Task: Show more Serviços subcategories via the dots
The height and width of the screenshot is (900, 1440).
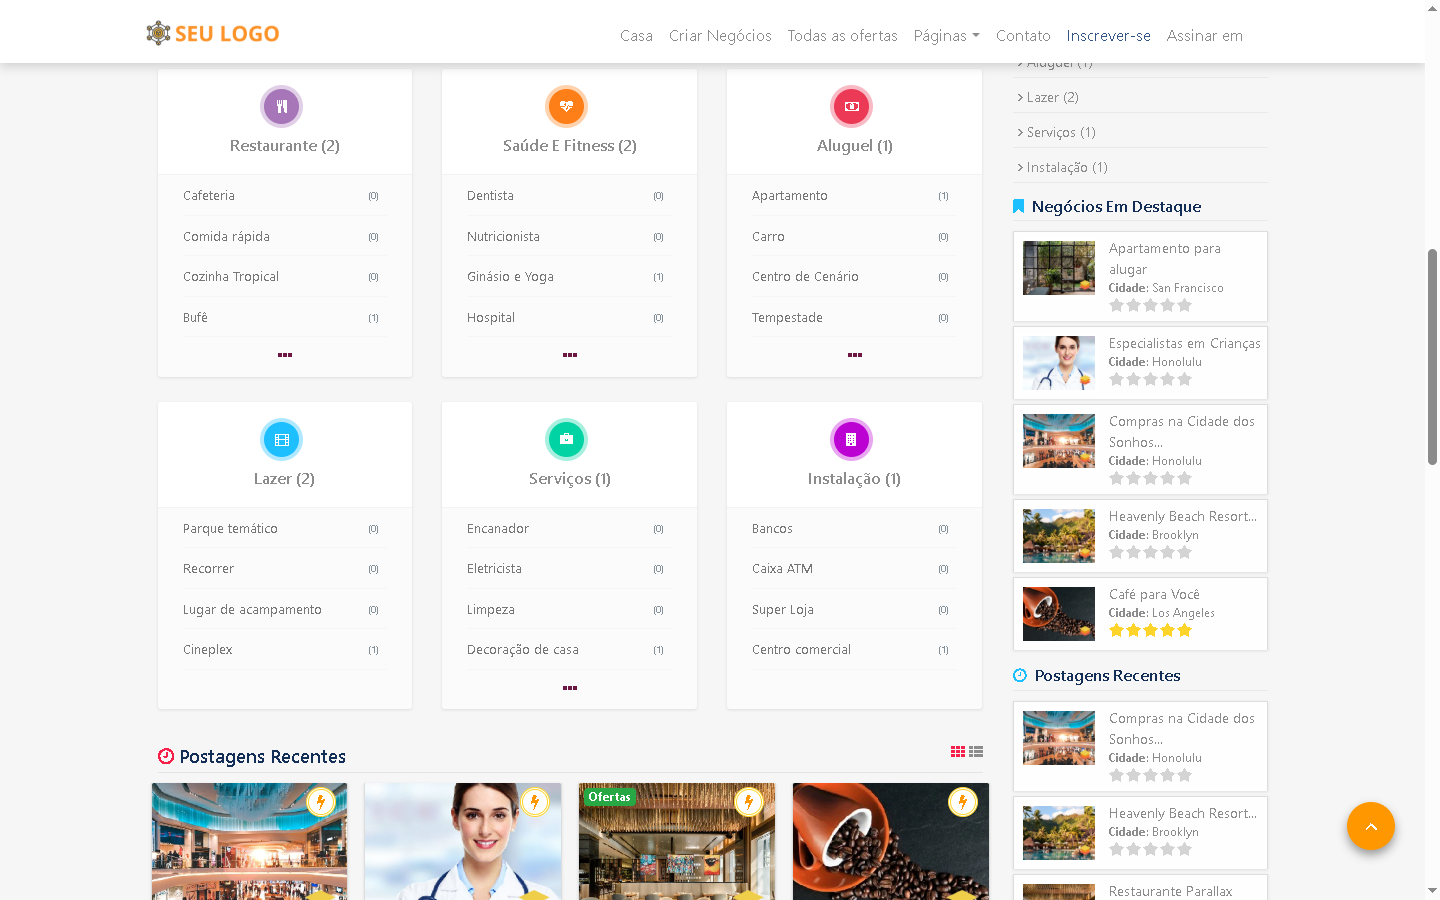Action: 570,688
